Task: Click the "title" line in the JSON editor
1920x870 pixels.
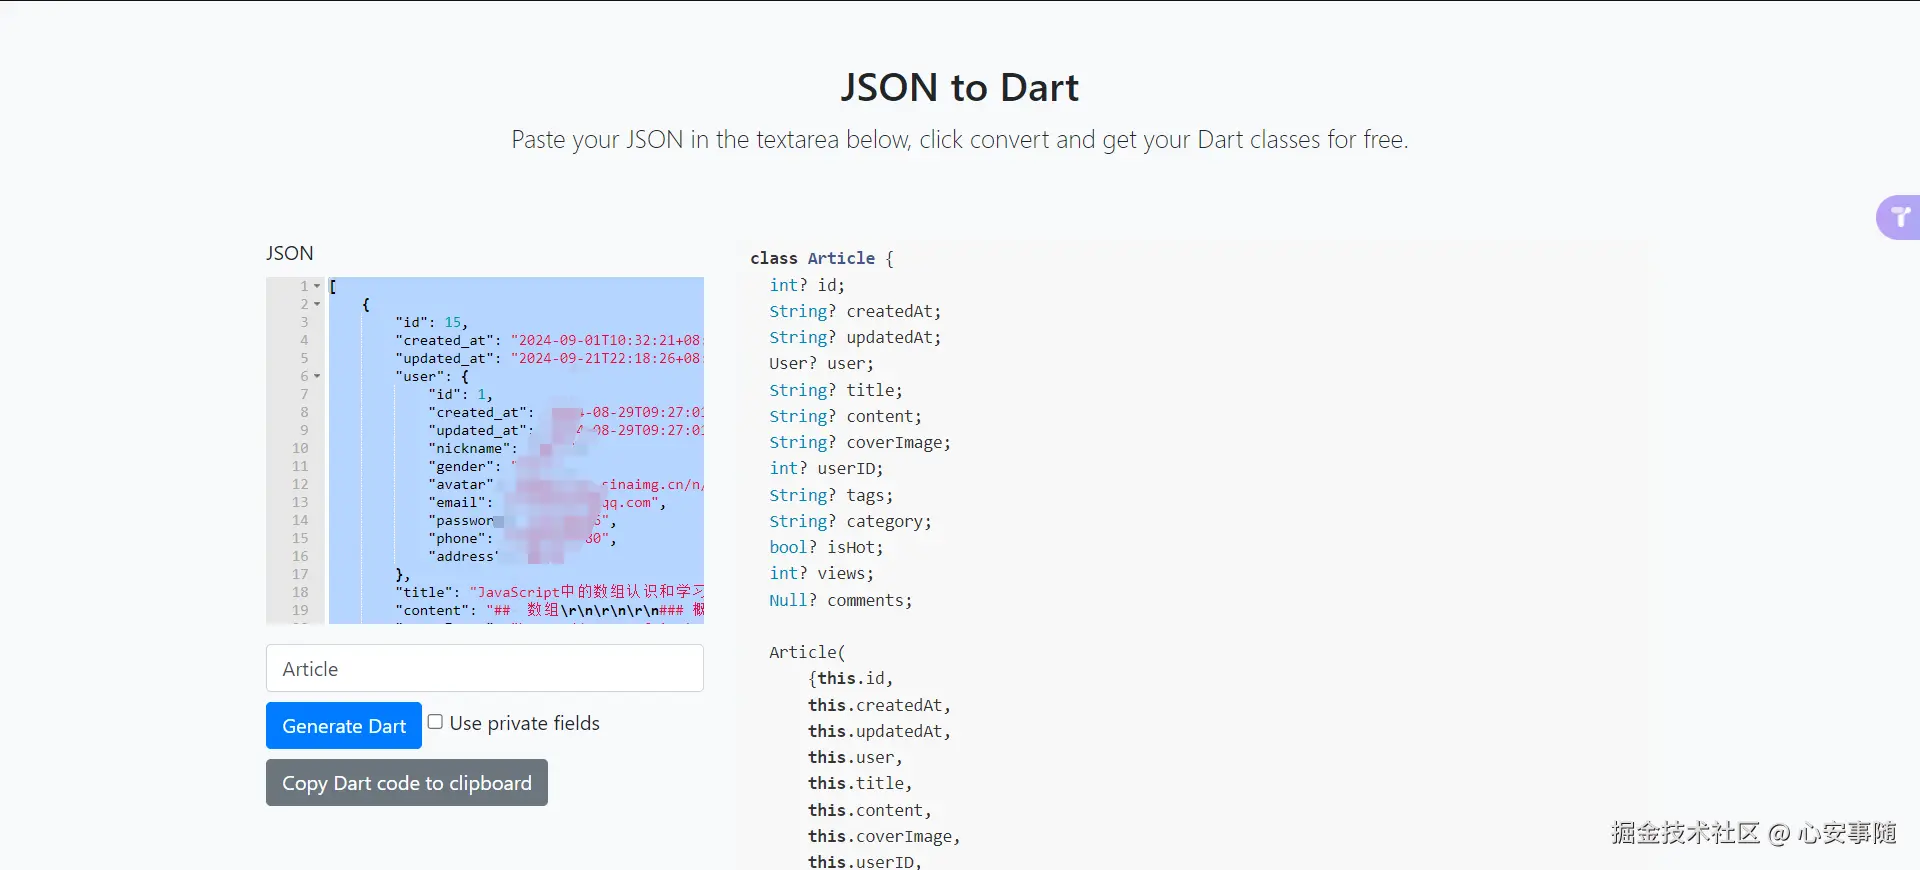Action: click(549, 592)
